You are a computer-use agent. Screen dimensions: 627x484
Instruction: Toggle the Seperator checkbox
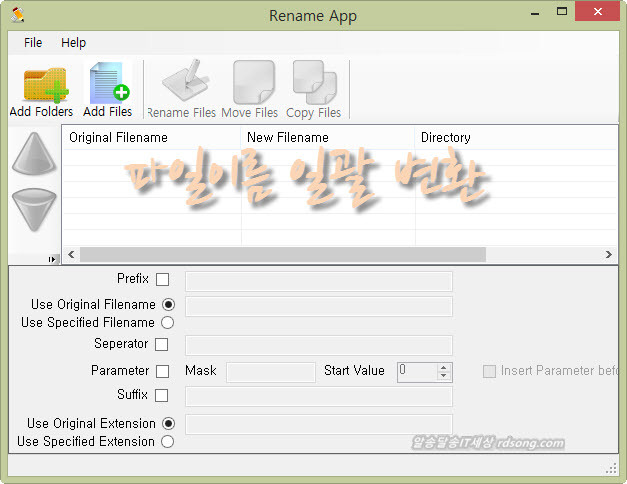pyautogui.click(x=162, y=345)
